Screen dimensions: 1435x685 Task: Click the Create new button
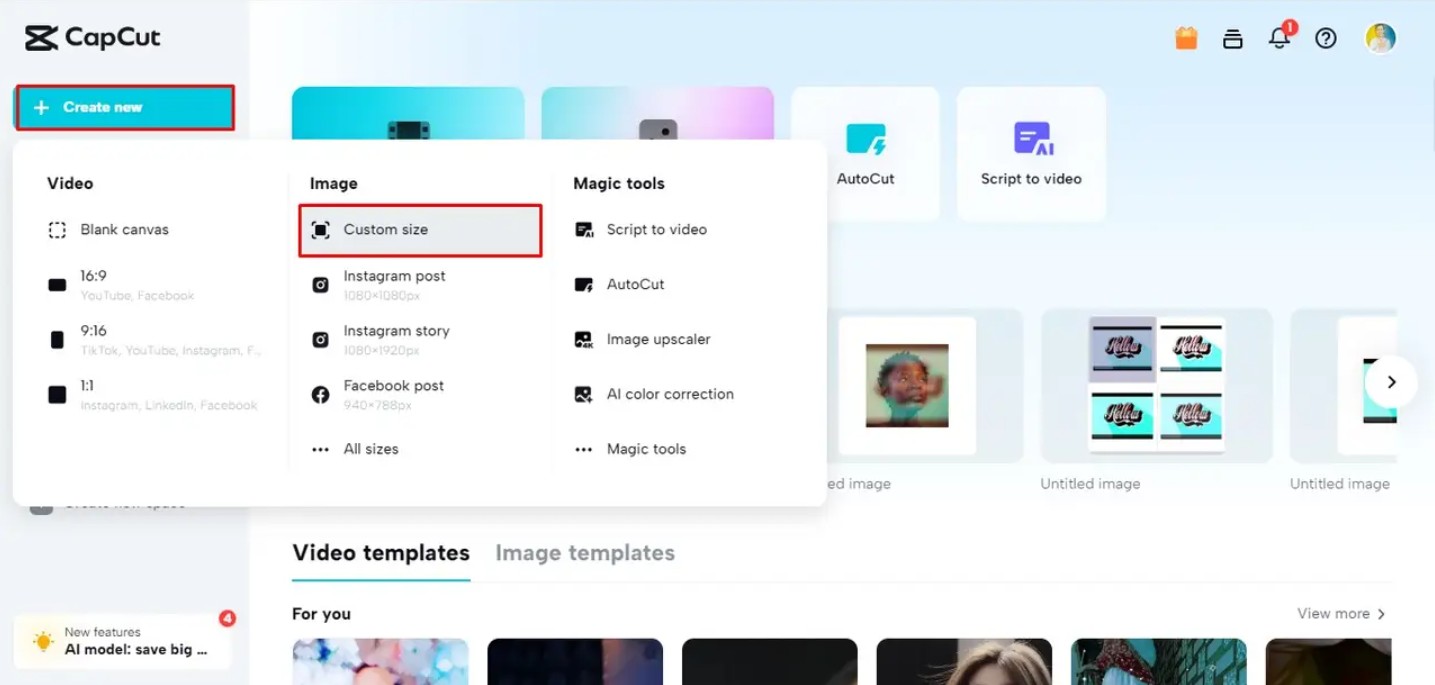124,107
